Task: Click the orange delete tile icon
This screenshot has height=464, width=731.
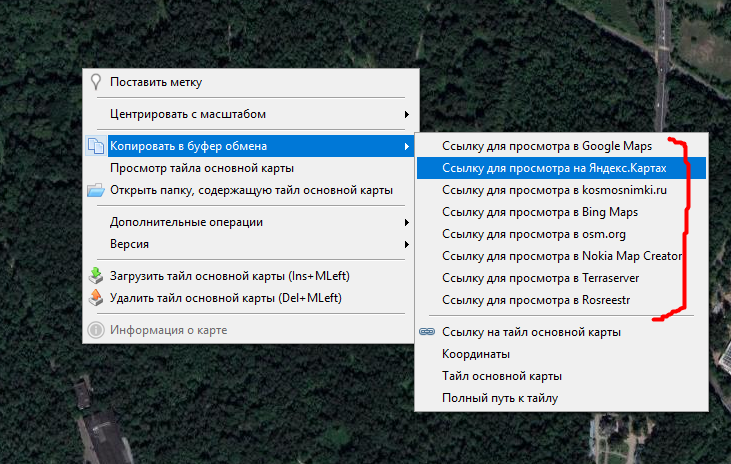Action: pyautogui.click(x=96, y=297)
